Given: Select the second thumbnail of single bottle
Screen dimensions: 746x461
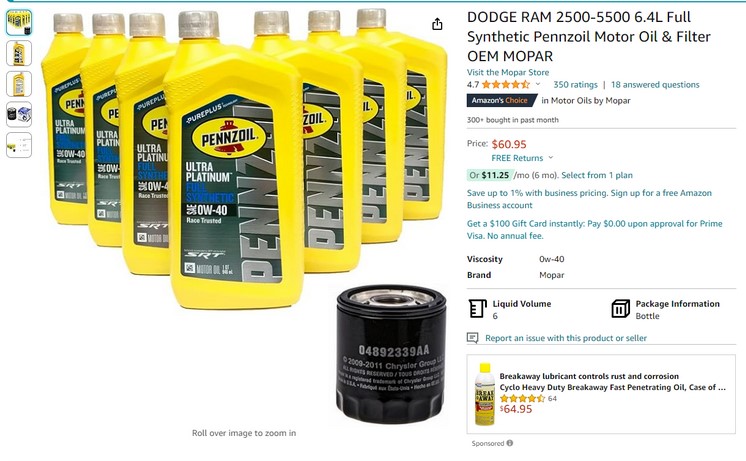Looking at the screenshot, I should [x=19, y=53].
